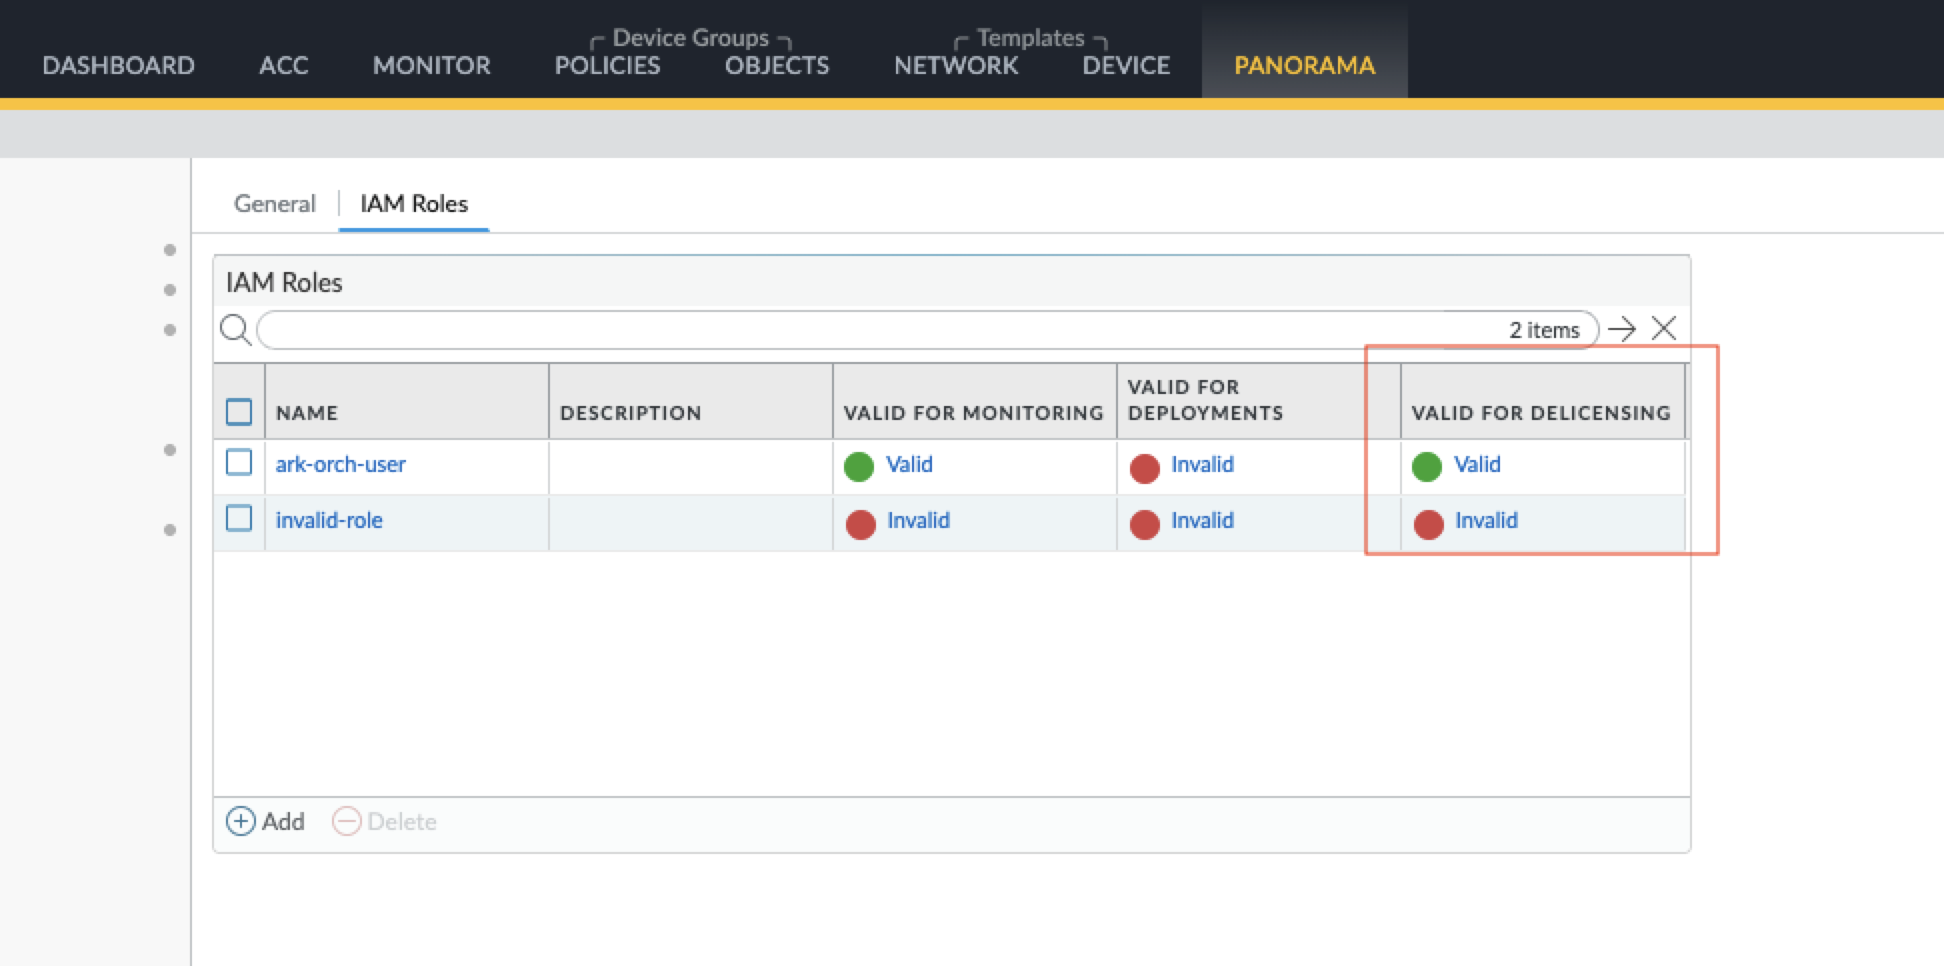Click the search magnifier icon
The image size is (1944, 966).
235,329
